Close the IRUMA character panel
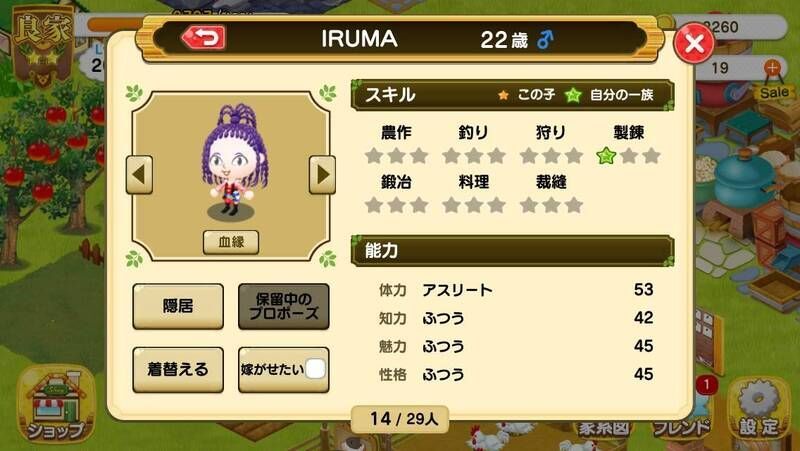Viewport: 800px width, 451px height. click(694, 43)
